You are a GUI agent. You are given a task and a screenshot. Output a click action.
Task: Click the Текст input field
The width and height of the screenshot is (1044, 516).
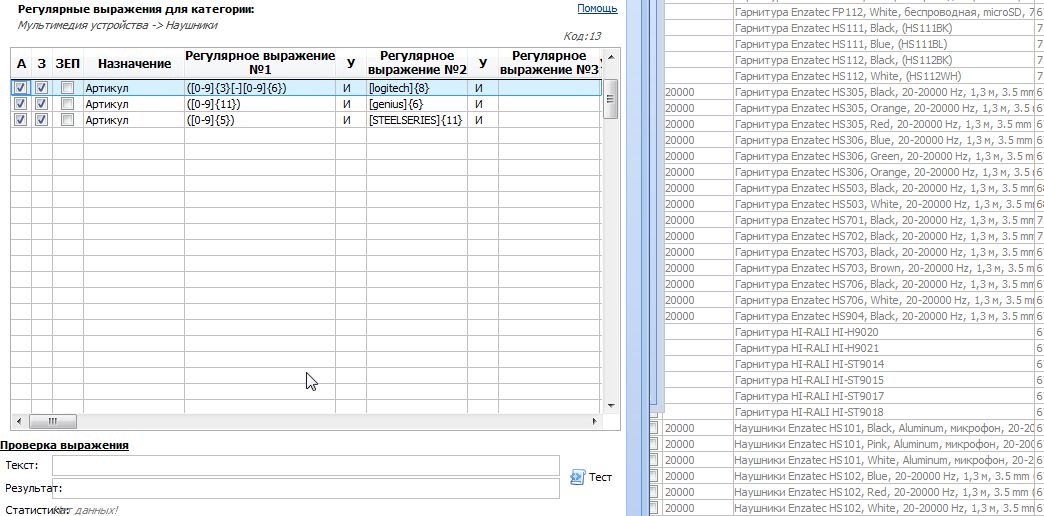click(x=306, y=466)
